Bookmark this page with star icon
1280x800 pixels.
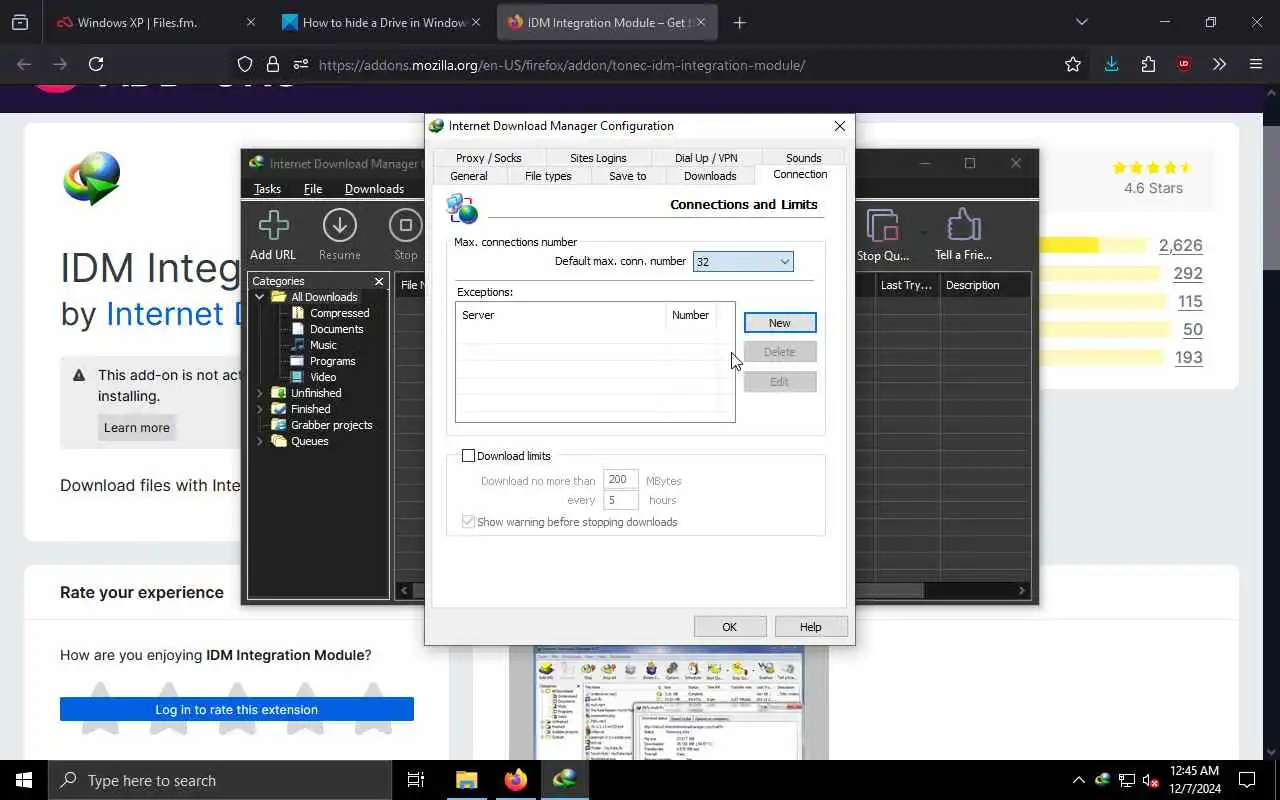pyautogui.click(x=1073, y=64)
